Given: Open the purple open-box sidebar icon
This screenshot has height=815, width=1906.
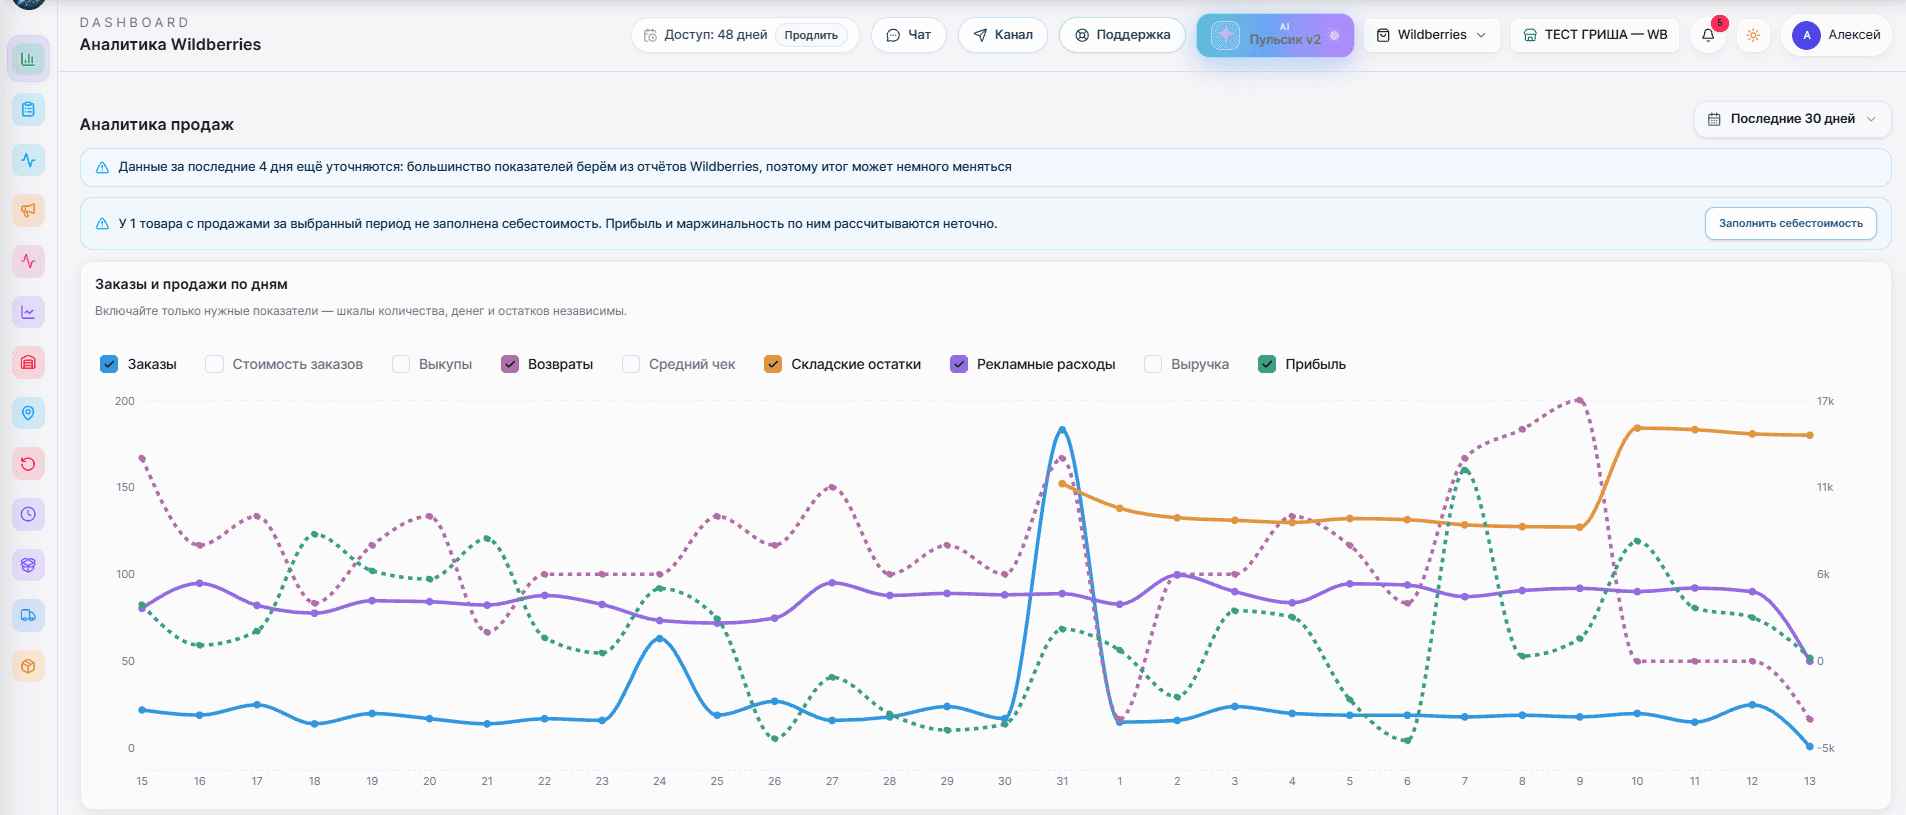Looking at the screenshot, I should (28, 565).
